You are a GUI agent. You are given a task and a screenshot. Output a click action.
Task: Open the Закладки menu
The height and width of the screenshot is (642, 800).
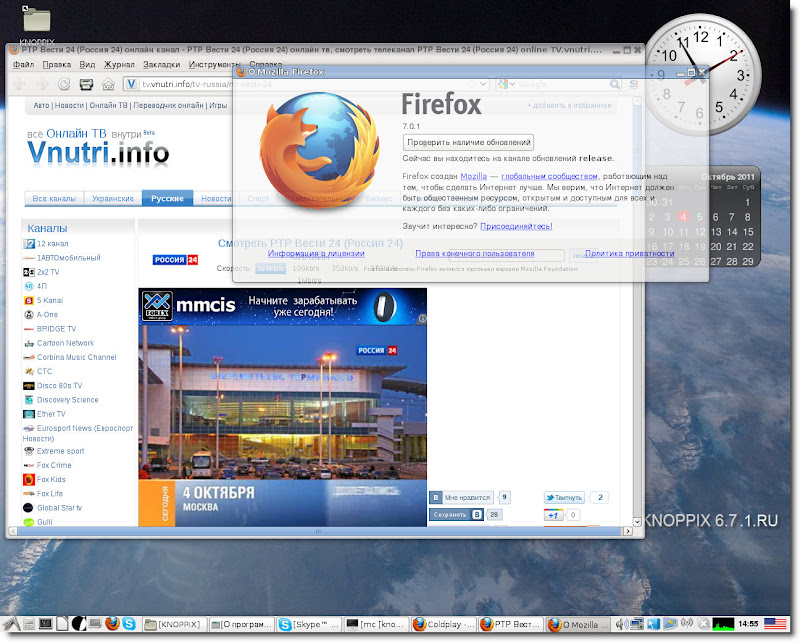coord(161,64)
